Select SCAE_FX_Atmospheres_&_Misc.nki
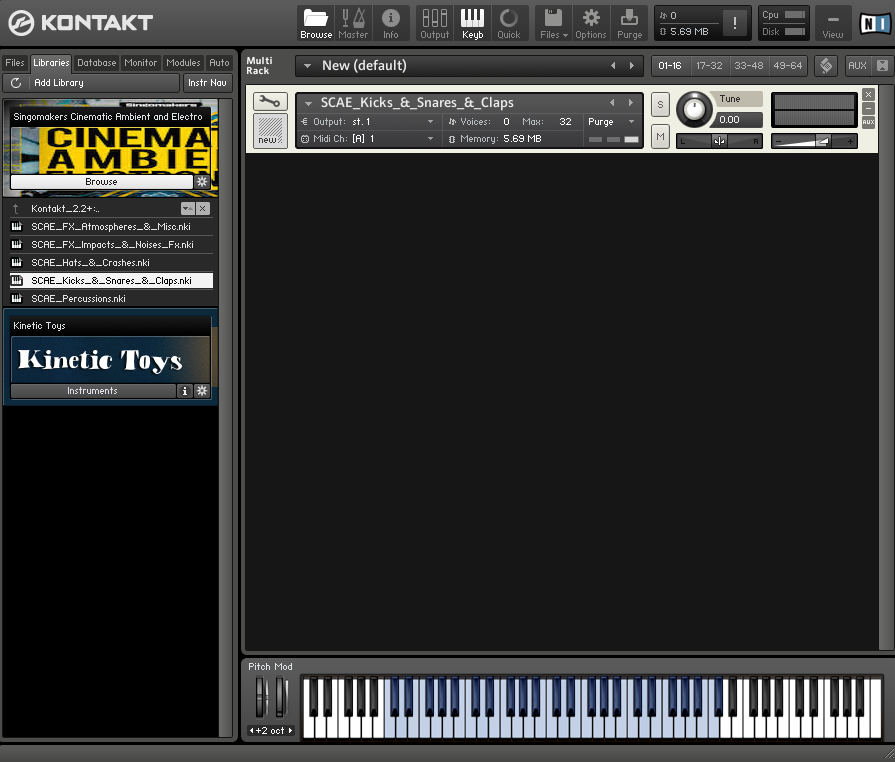Image resolution: width=895 pixels, height=762 pixels. [111, 227]
